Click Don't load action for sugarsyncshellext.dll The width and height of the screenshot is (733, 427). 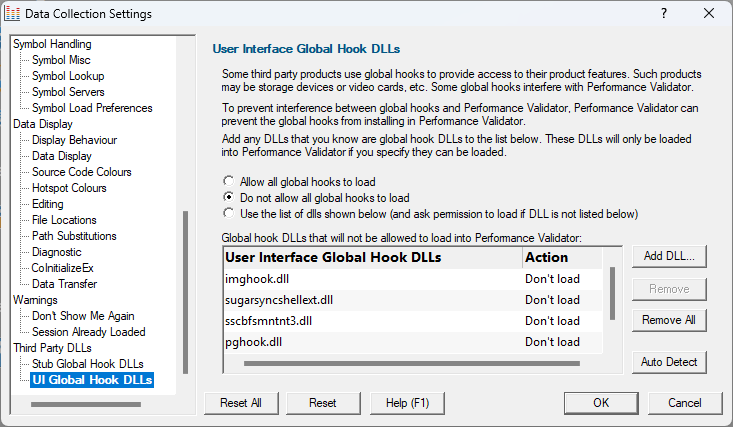[x=552, y=300]
